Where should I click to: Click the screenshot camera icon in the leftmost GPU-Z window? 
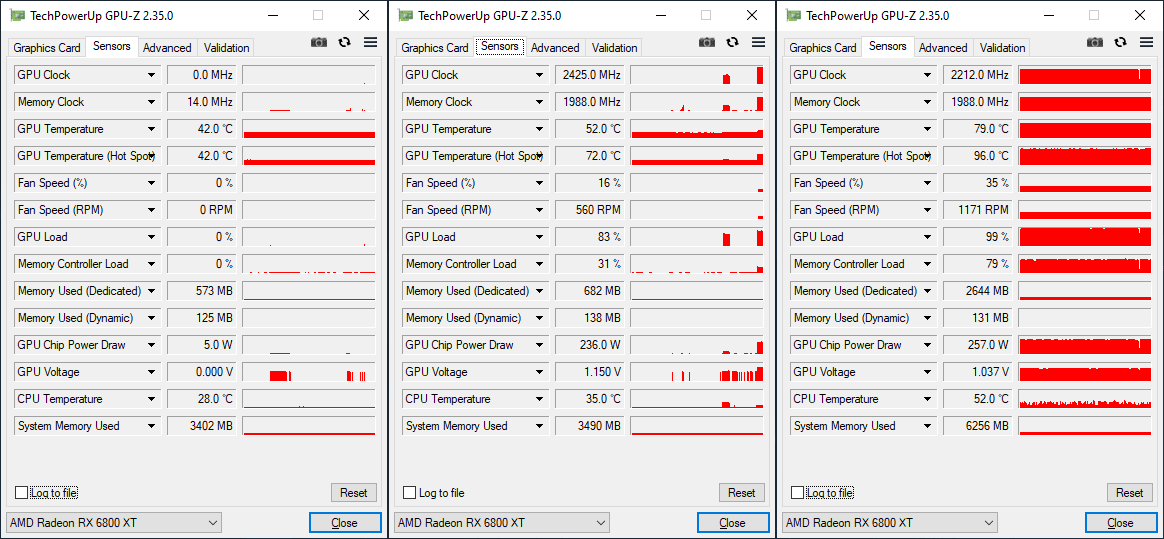pyautogui.click(x=319, y=42)
